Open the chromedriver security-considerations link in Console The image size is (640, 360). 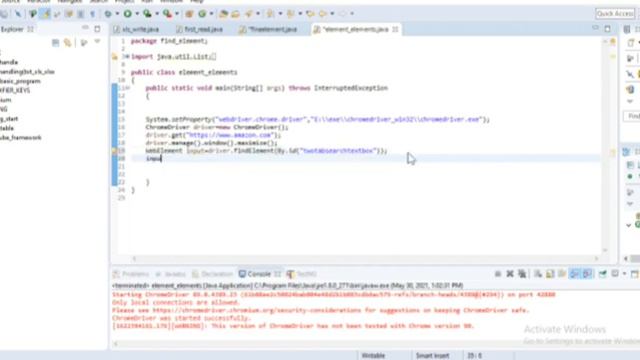tap(254, 310)
